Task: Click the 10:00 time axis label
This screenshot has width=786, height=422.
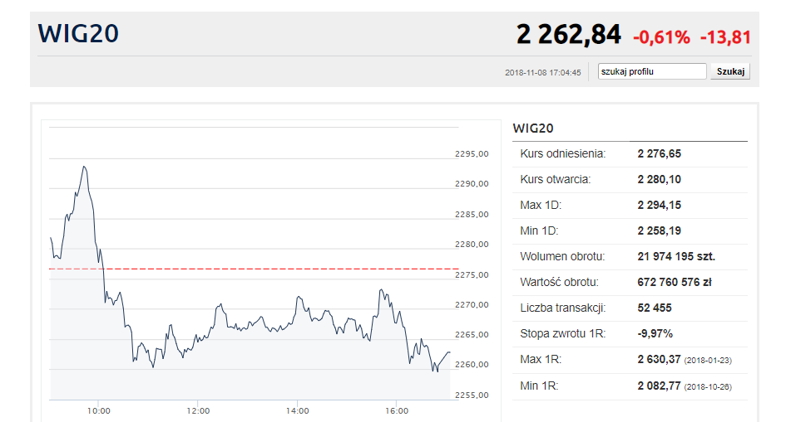Action: [x=99, y=410]
